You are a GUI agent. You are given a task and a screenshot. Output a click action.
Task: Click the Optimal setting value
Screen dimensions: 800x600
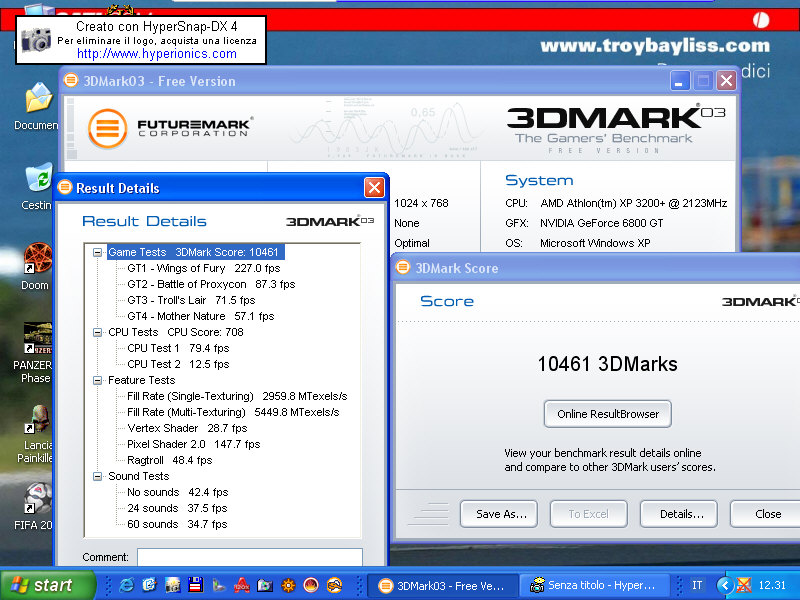[x=412, y=243]
